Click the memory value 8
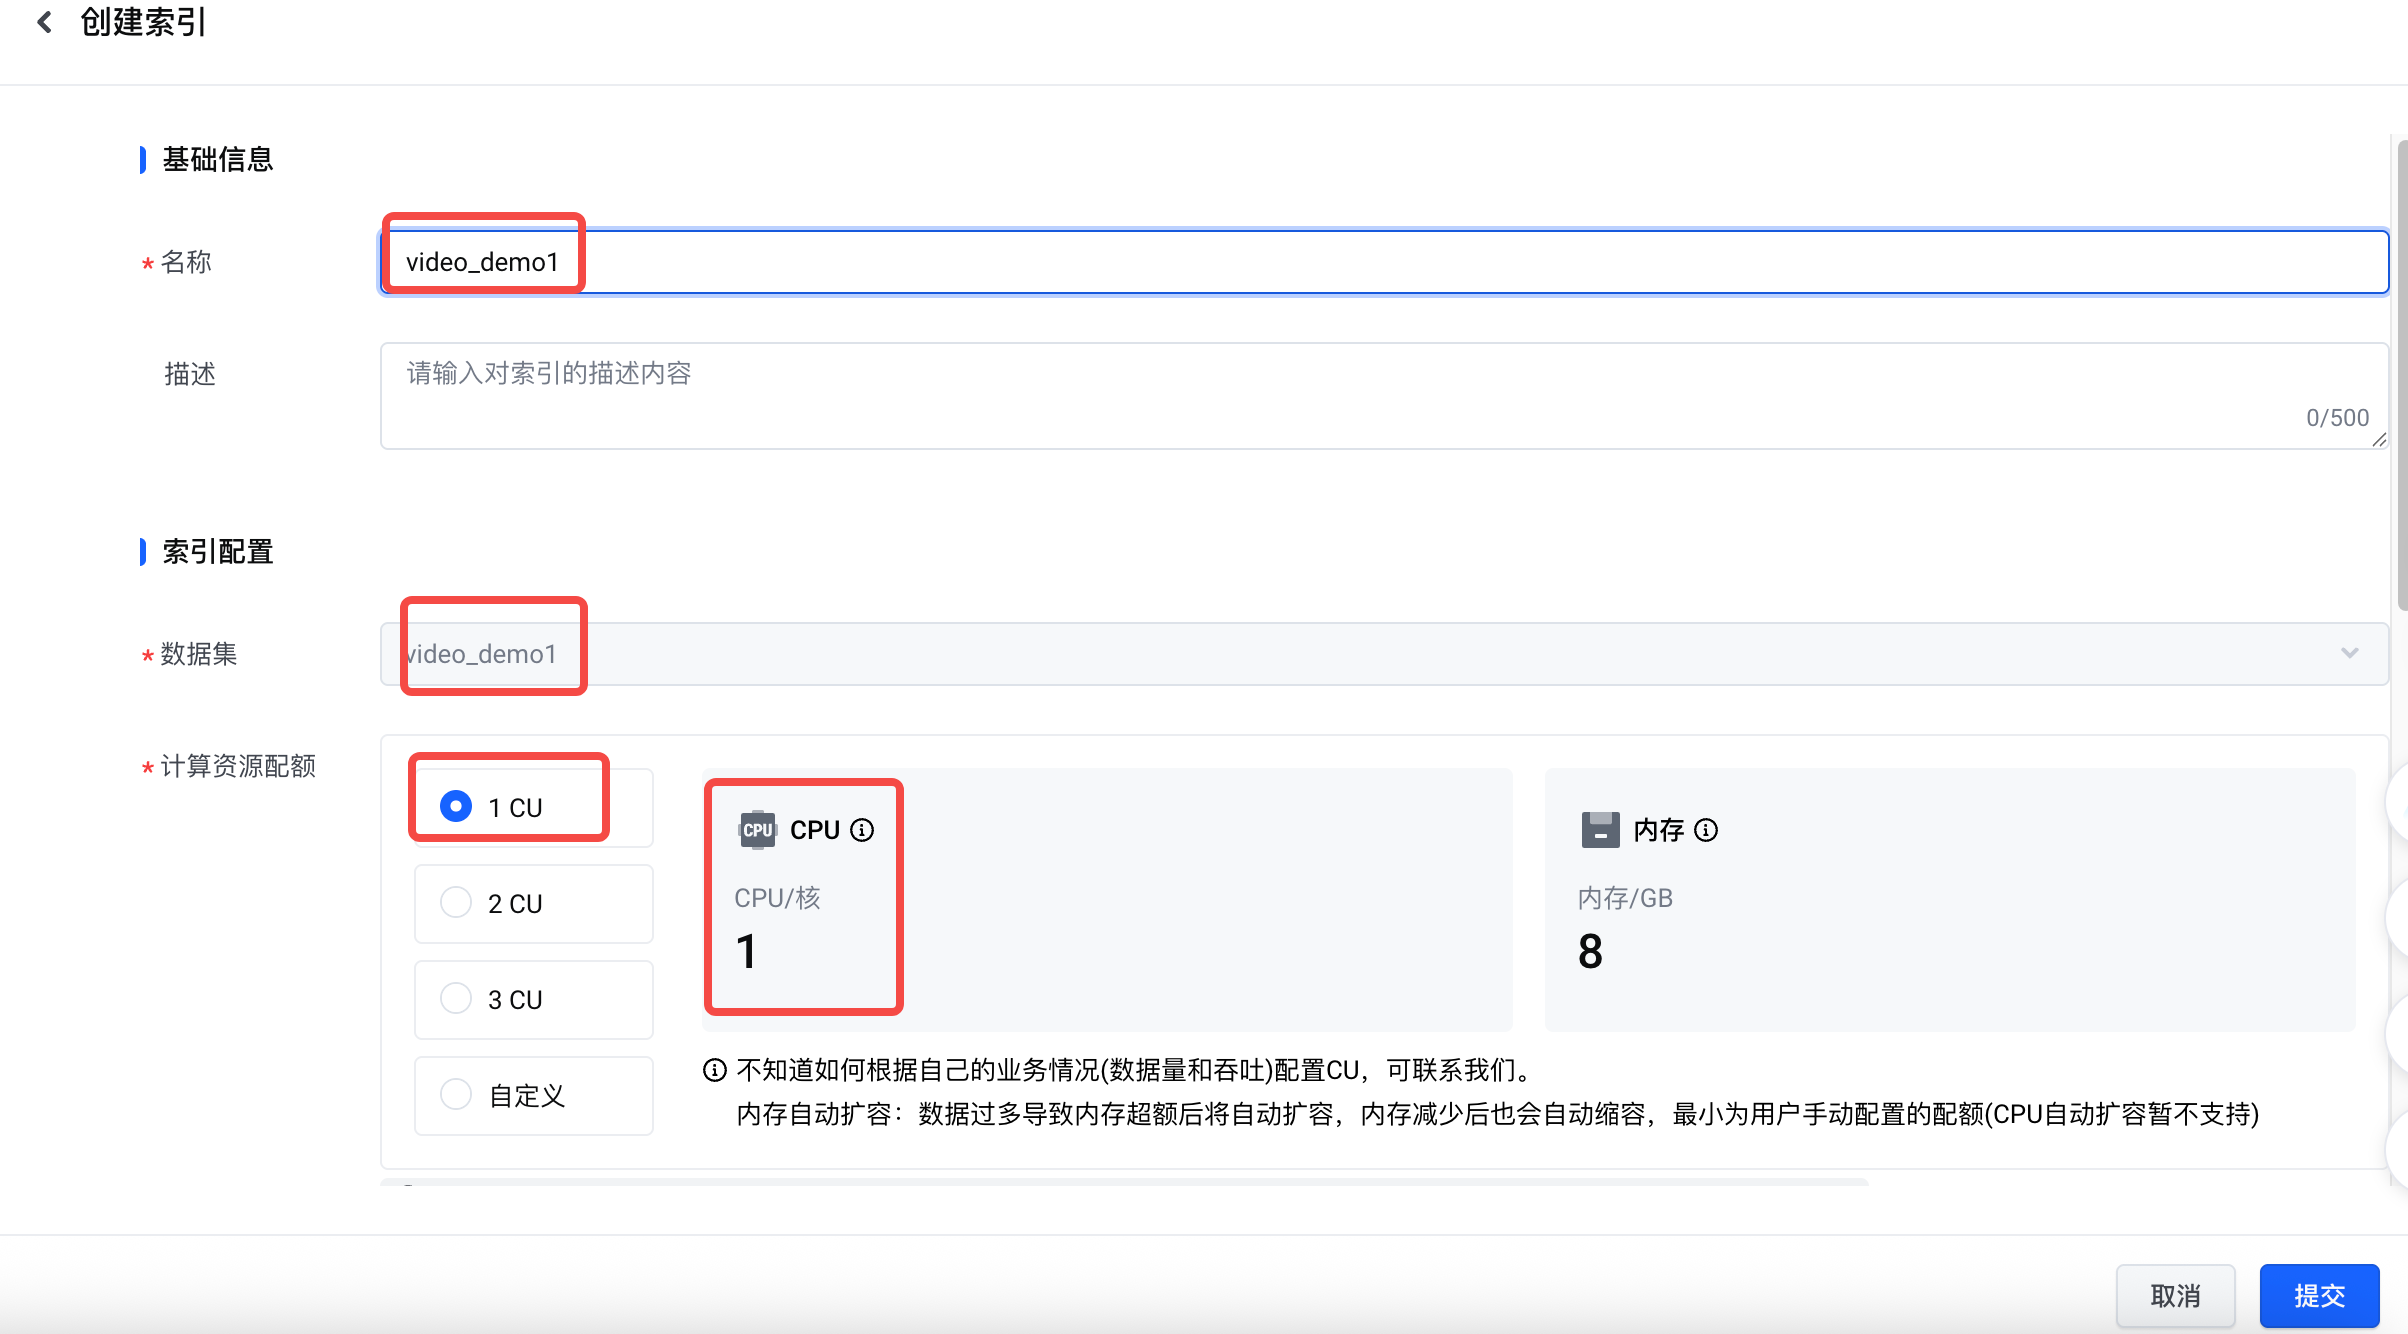 pos(1590,951)
